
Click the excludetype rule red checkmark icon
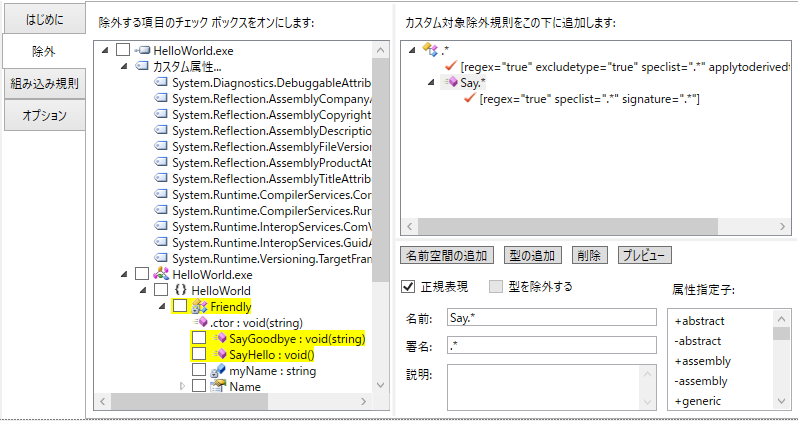[x=450, y=66]
